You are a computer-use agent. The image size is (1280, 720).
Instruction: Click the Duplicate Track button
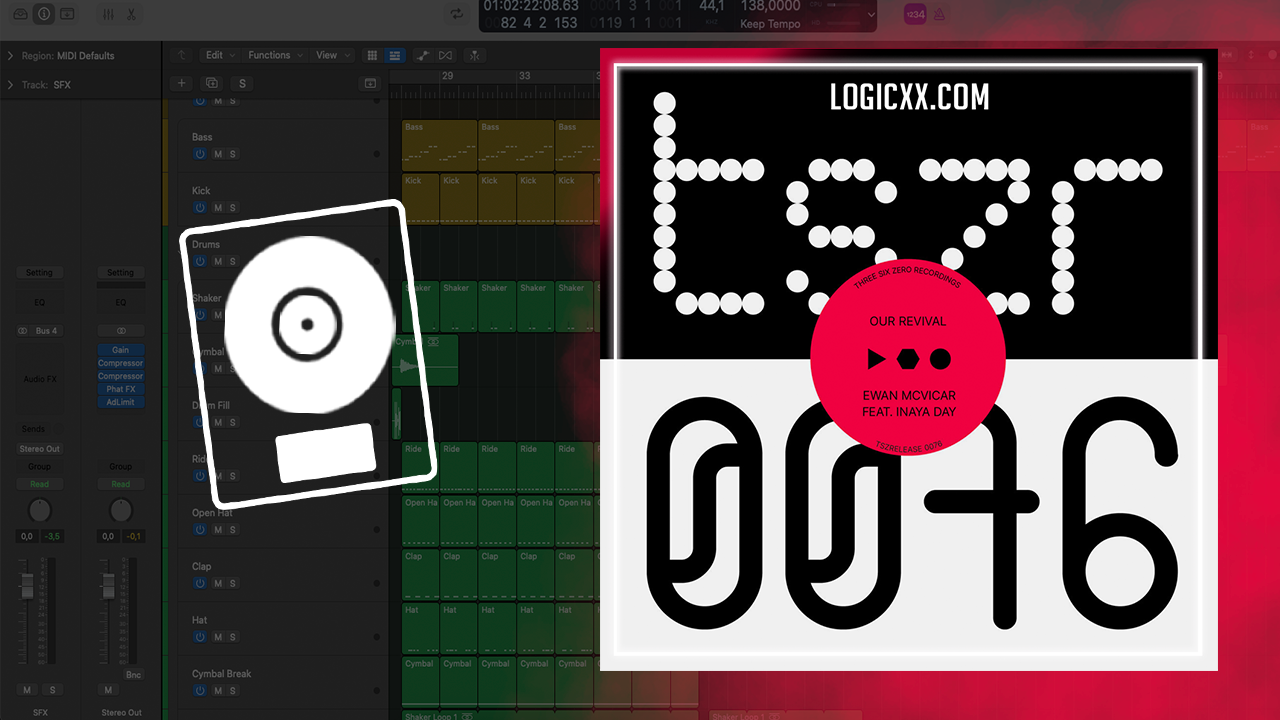coord(211,84)
